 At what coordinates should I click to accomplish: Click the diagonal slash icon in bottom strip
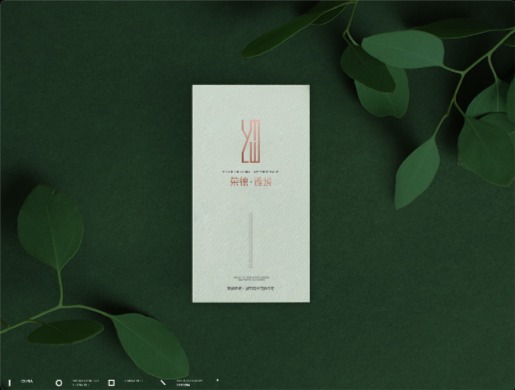(x=163, y=383)
